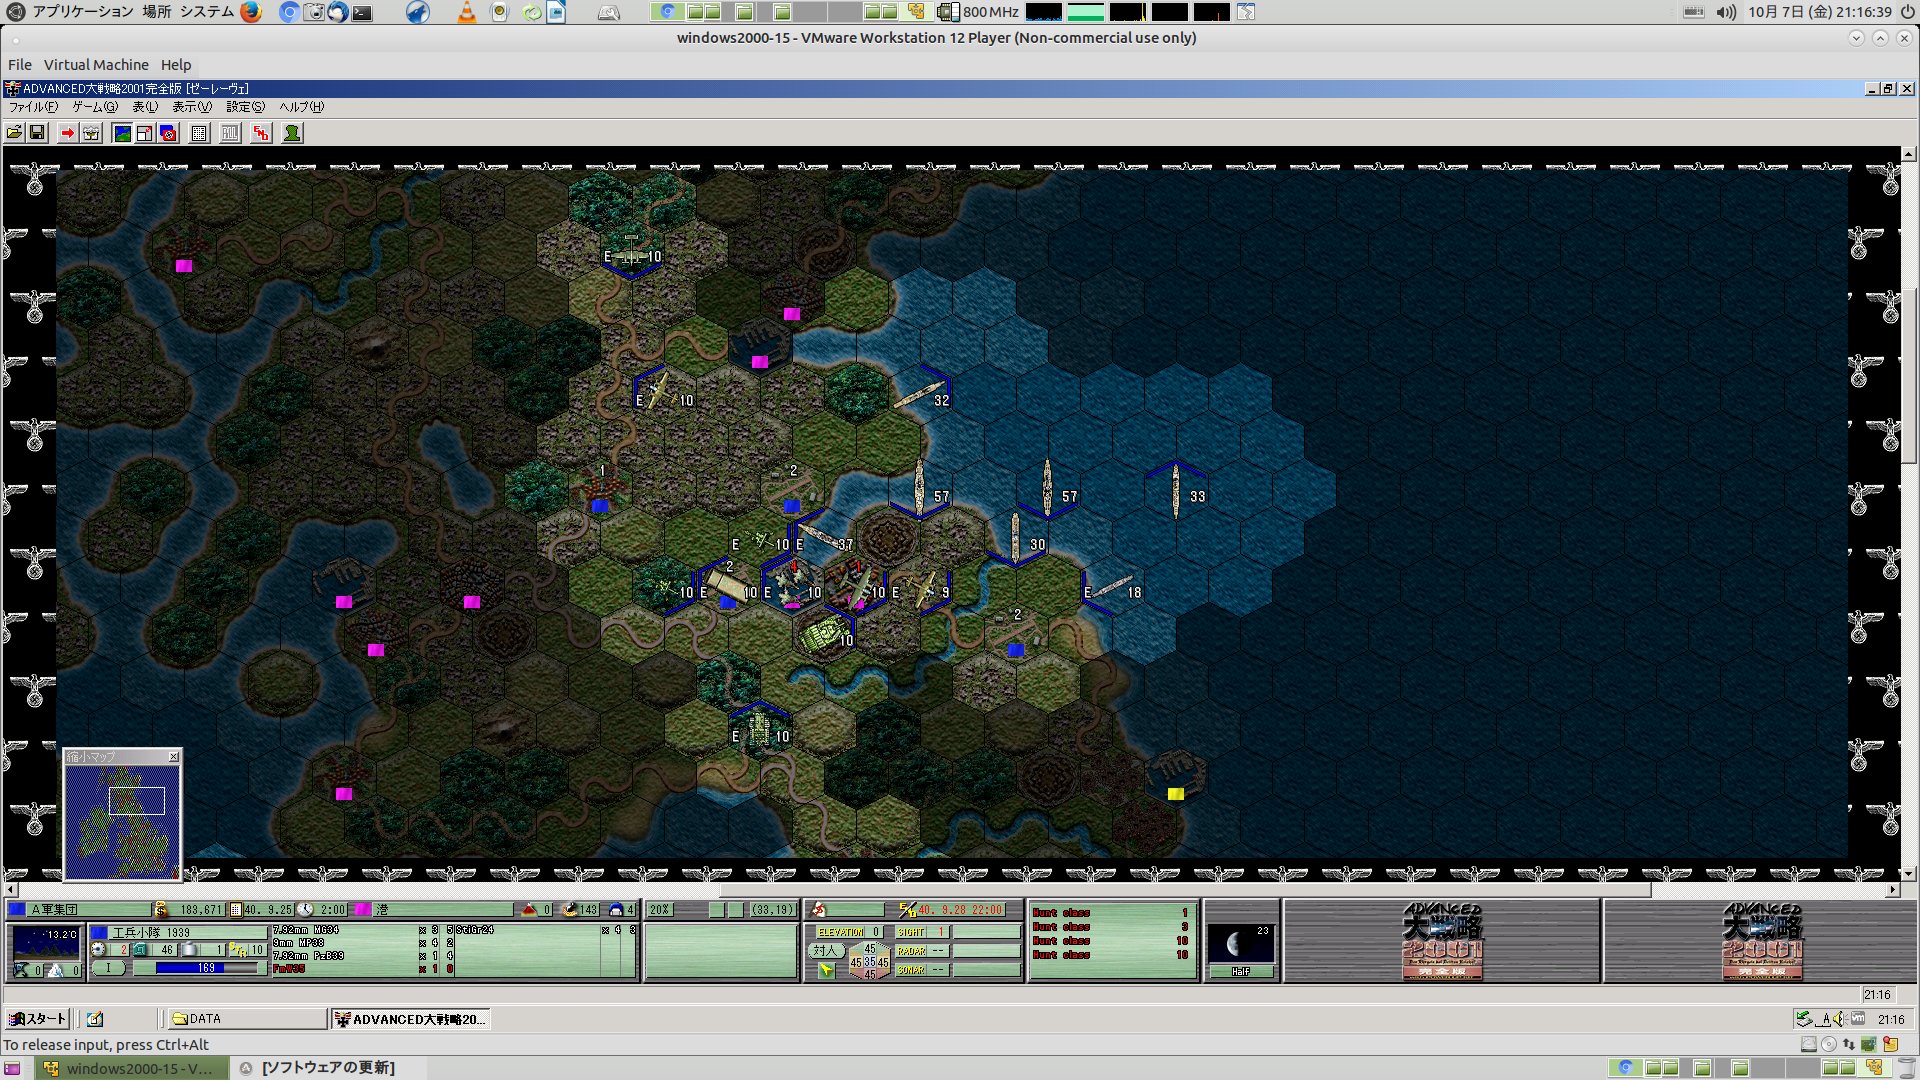The width and height of the screenshot is (1920, 1080).
Task: Open the ゲーム(G) menu
Action: 95,107
